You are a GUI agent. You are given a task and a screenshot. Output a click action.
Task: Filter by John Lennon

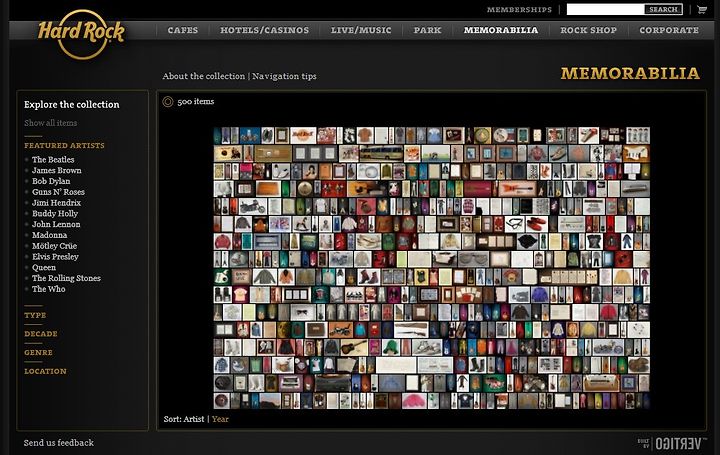(x=56, y=225)
